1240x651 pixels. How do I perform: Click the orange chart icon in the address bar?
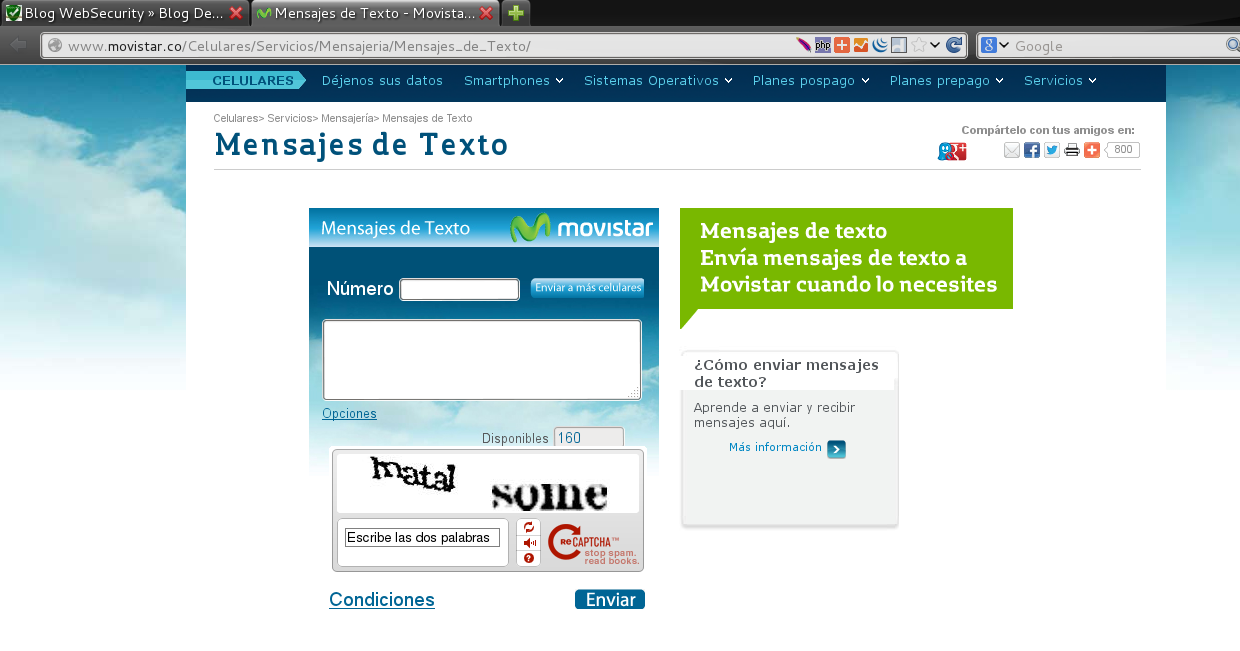click(861, 45)
